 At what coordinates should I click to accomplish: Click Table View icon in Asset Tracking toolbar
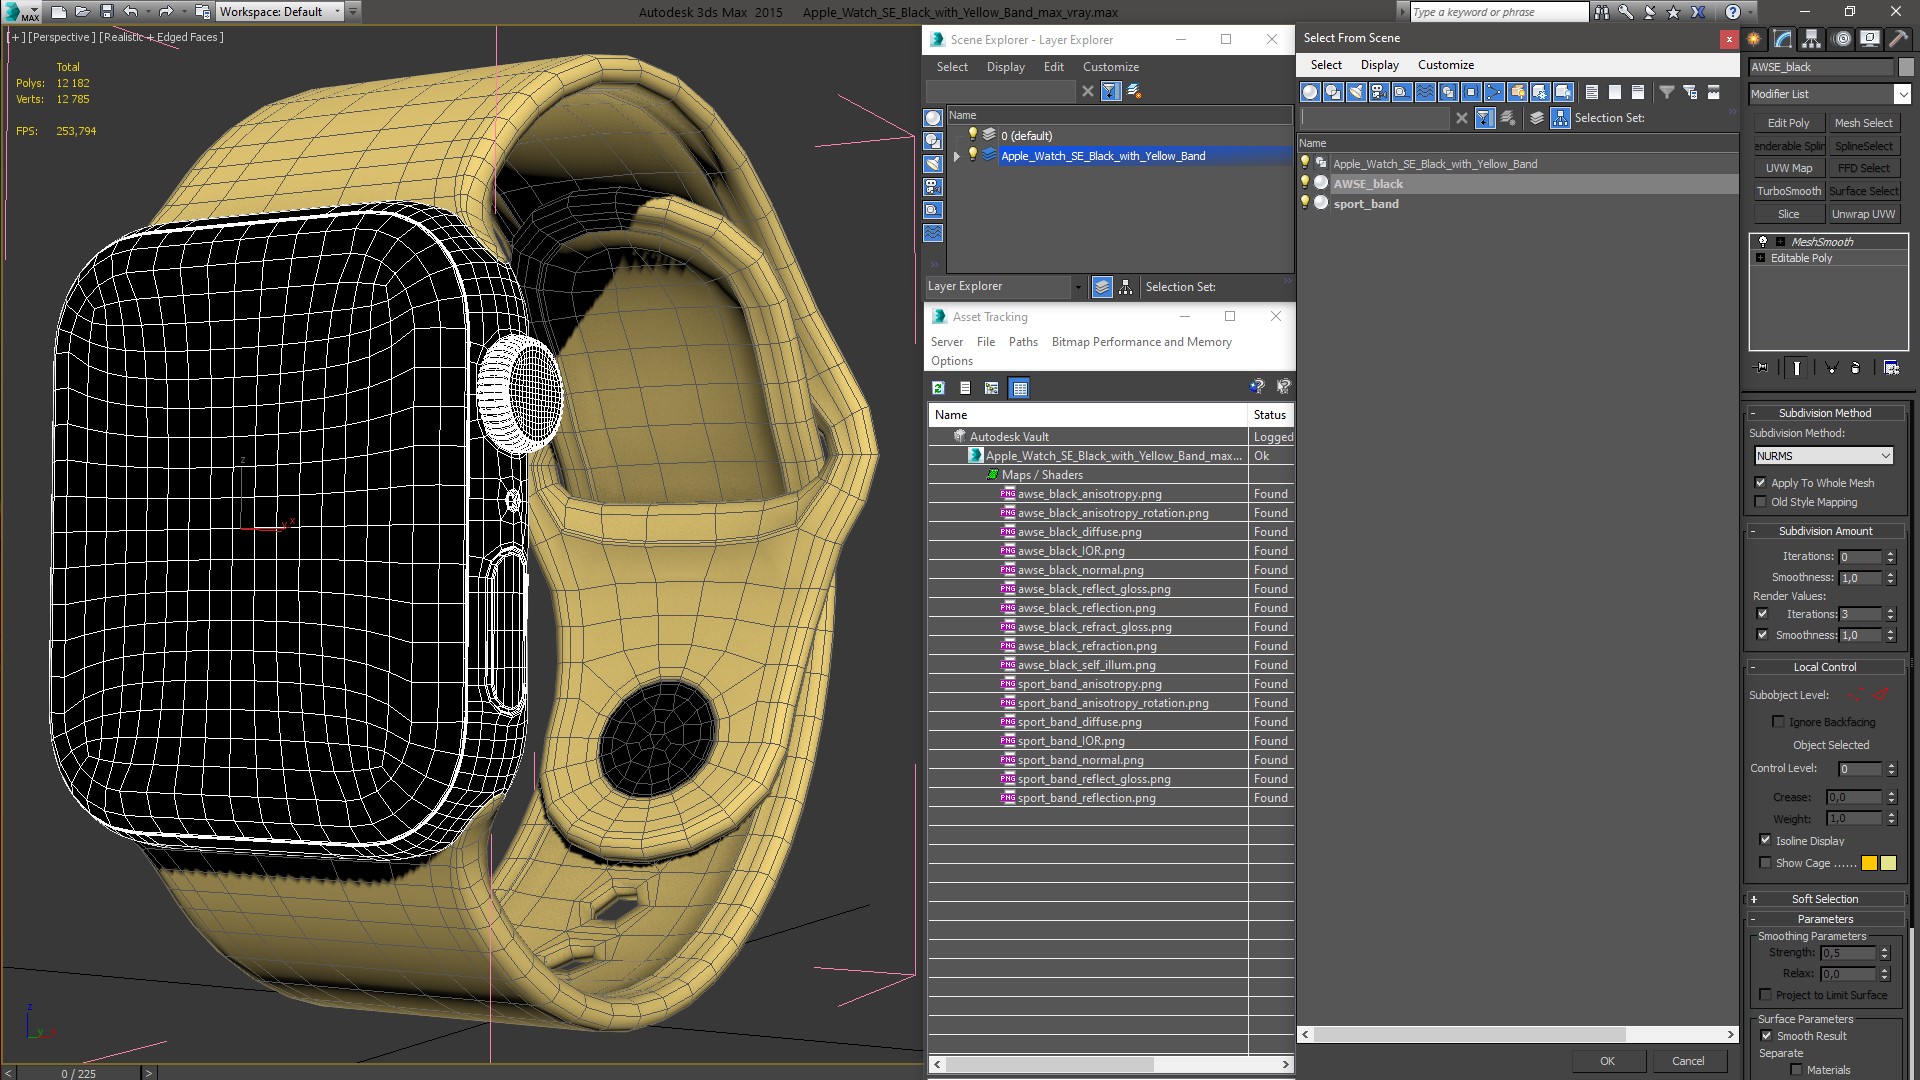[1019, 388]
